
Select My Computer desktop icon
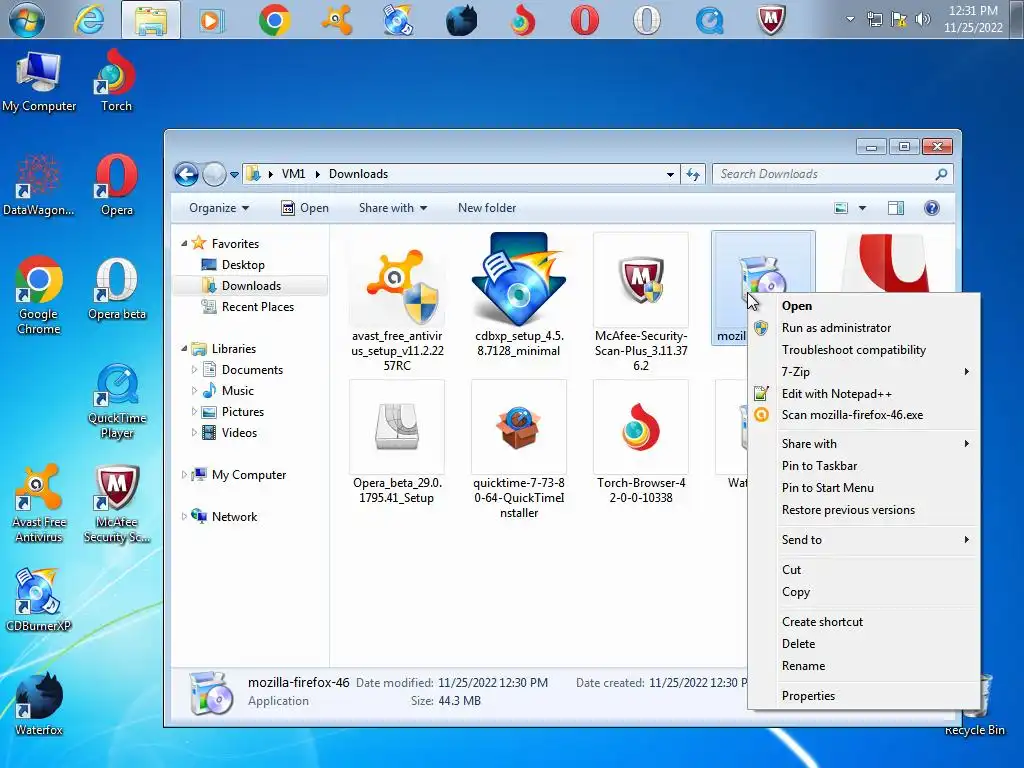(x=39, y=81)
